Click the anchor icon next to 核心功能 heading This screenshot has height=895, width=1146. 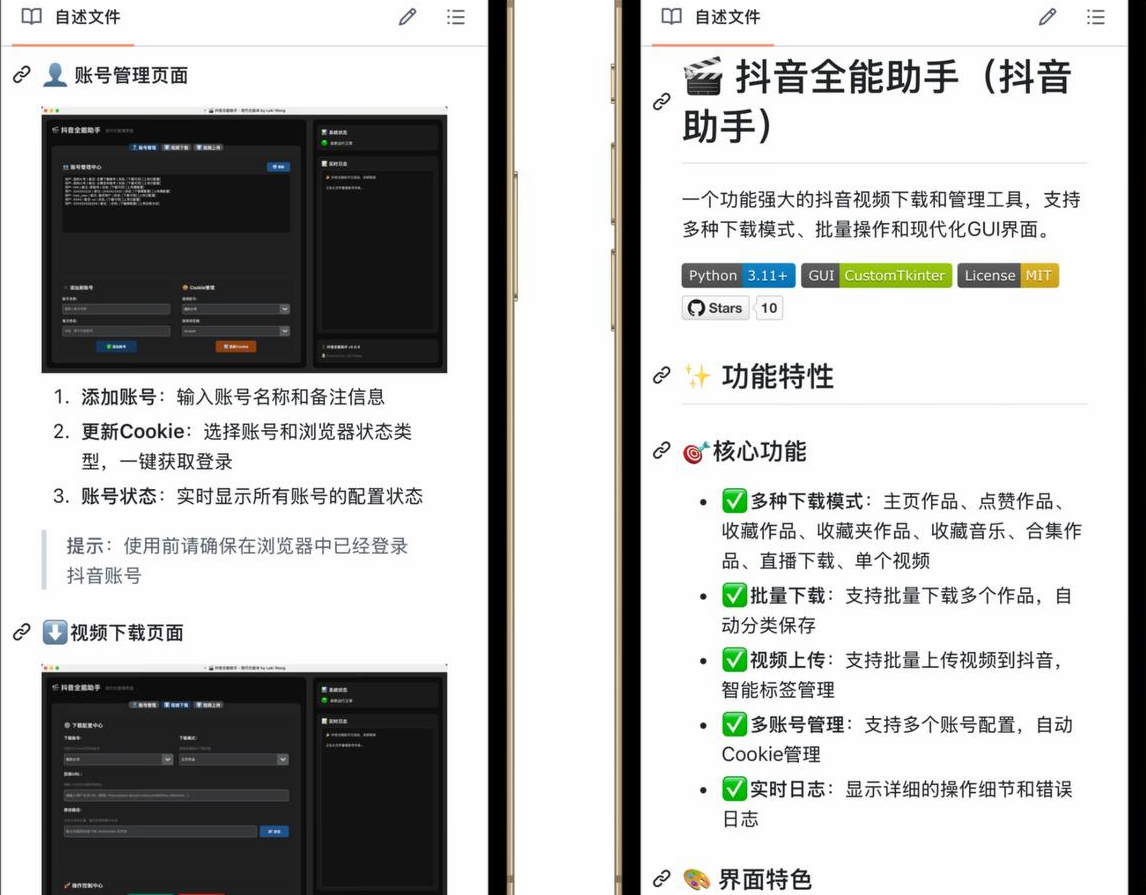[661, 452]
